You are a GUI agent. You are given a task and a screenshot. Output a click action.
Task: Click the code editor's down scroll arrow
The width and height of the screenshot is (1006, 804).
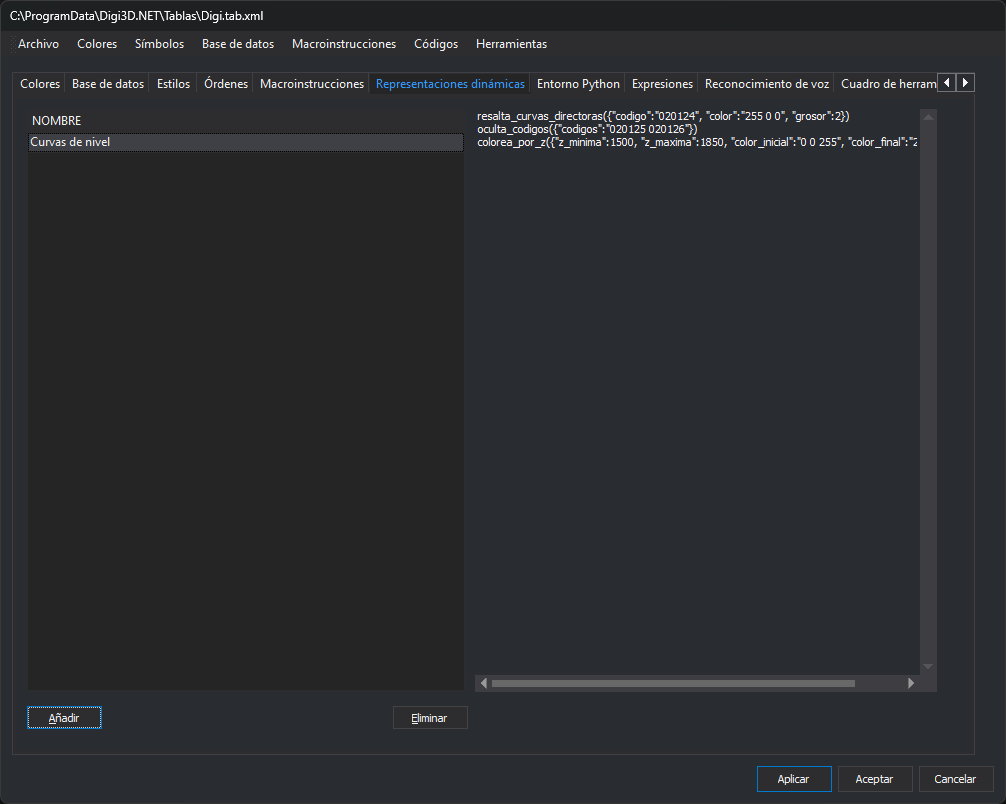(x=928, y=667)
